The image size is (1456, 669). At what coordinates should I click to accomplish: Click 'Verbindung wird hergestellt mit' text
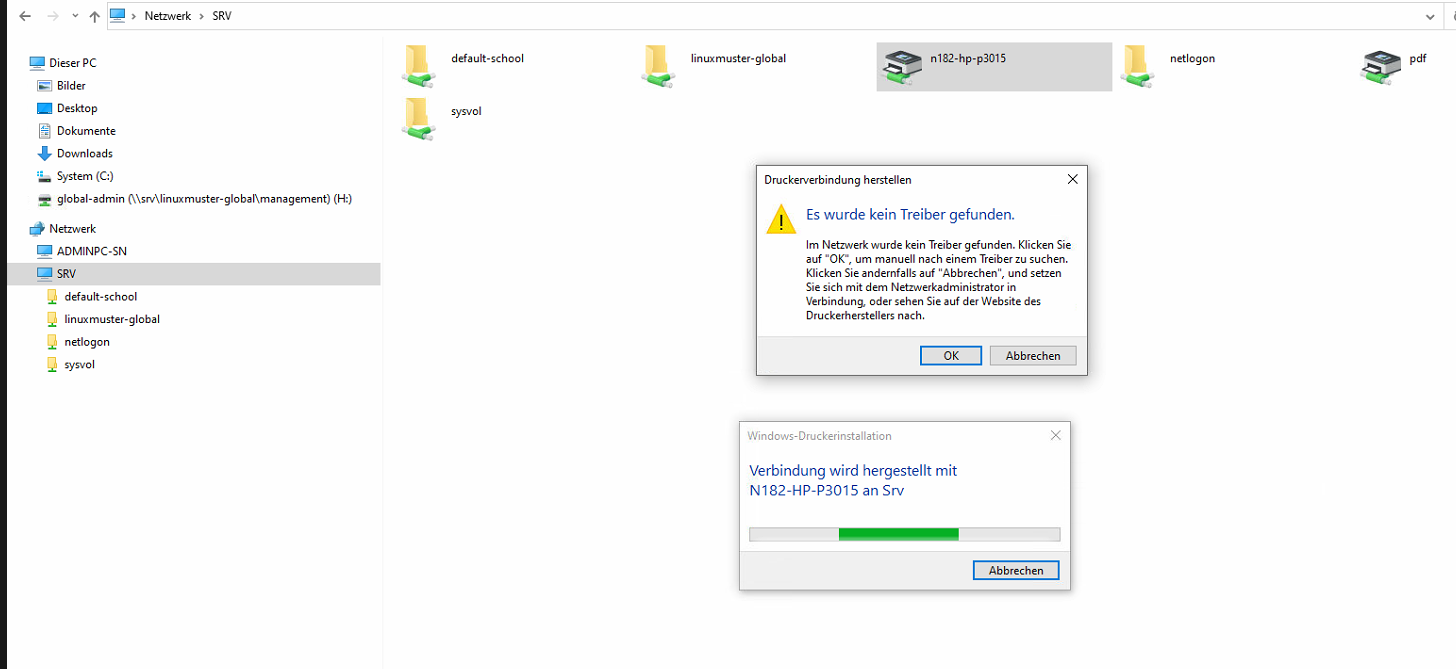click(x=853, y=470)
